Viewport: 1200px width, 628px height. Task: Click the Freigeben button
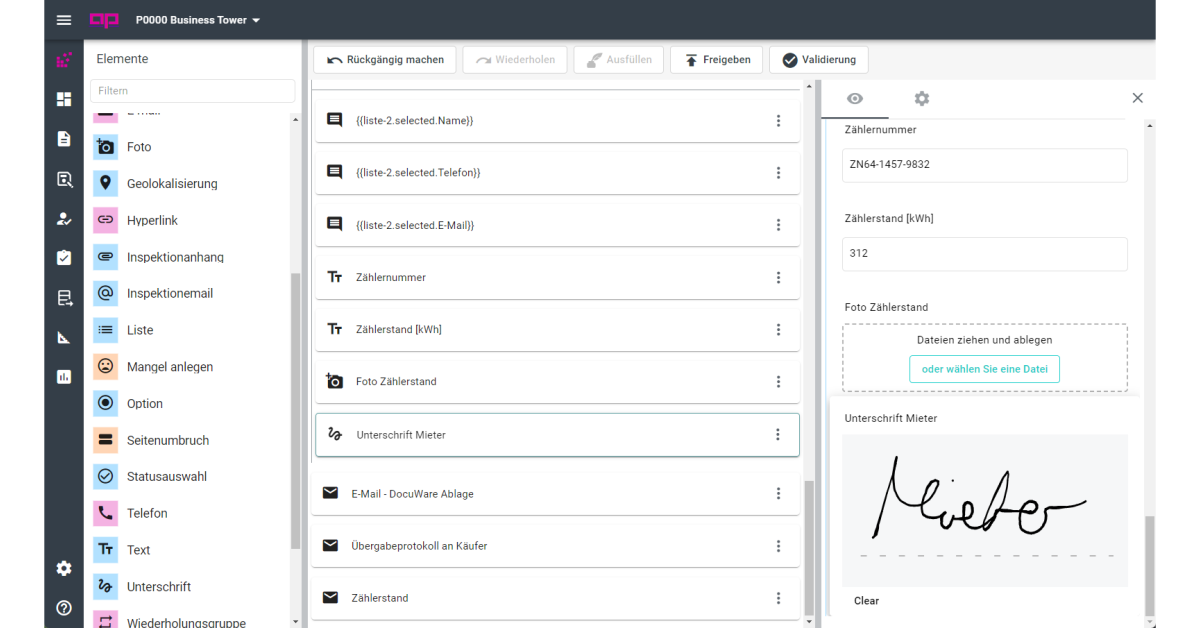click(717, 60)
